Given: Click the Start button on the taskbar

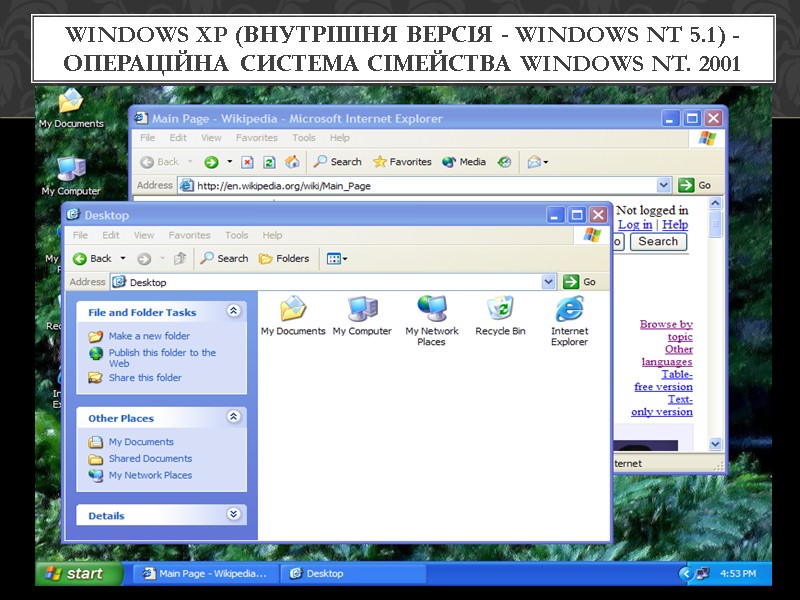Looking at the screenshot, I should [76, 573].
